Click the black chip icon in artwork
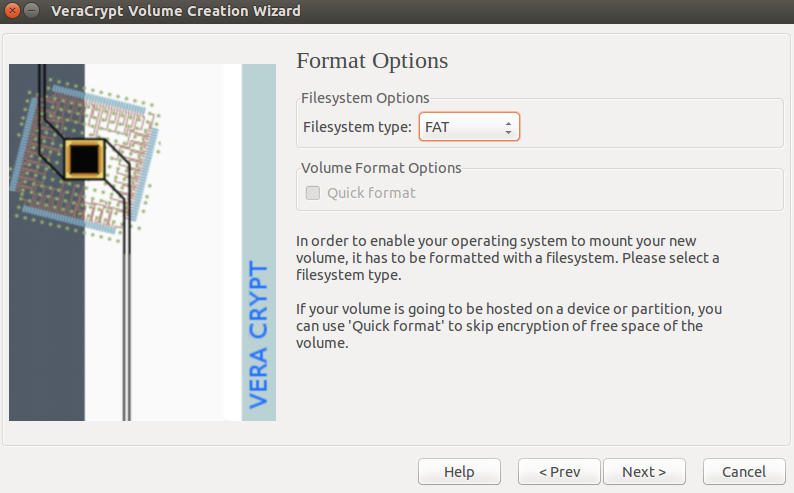 click(84, 159)
